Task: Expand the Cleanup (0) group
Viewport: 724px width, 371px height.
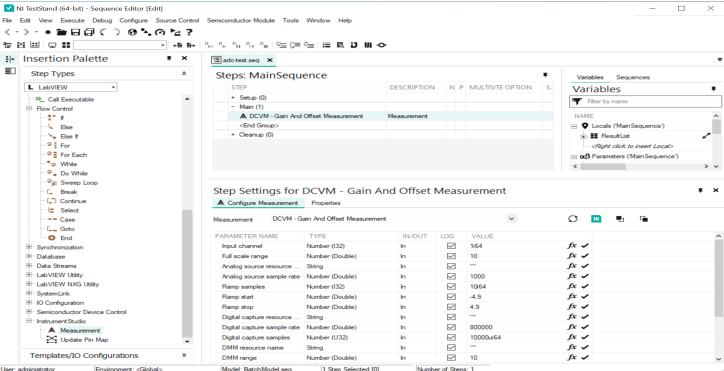Action: [233, 134]
